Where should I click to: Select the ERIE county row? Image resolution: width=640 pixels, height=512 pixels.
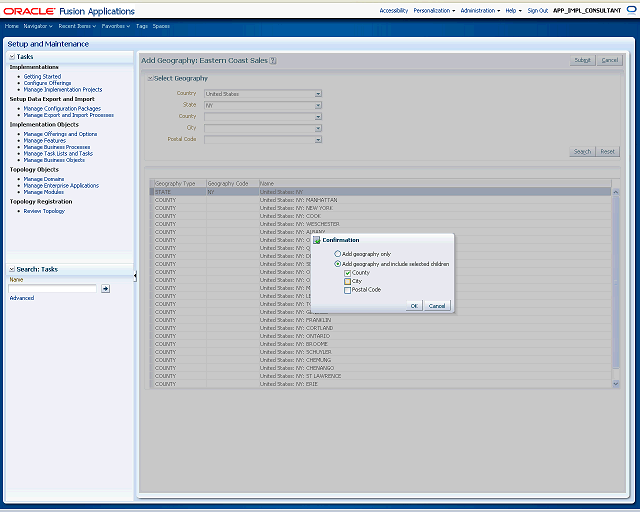380,384
